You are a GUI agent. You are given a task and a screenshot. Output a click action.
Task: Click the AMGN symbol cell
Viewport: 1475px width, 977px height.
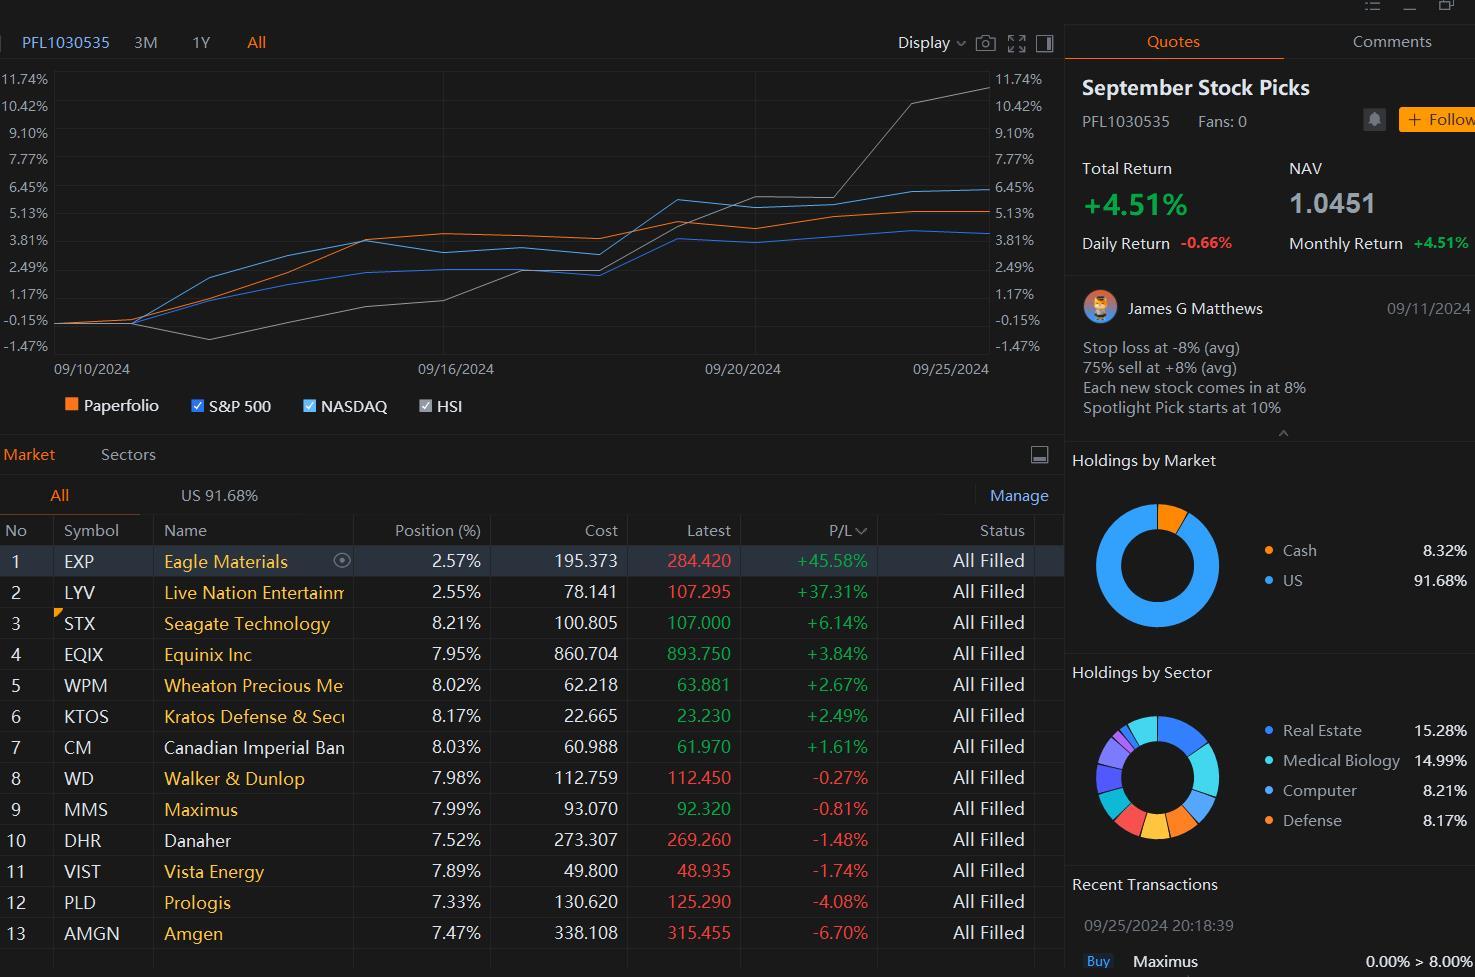pyautogui.click(x=91, y=934)
